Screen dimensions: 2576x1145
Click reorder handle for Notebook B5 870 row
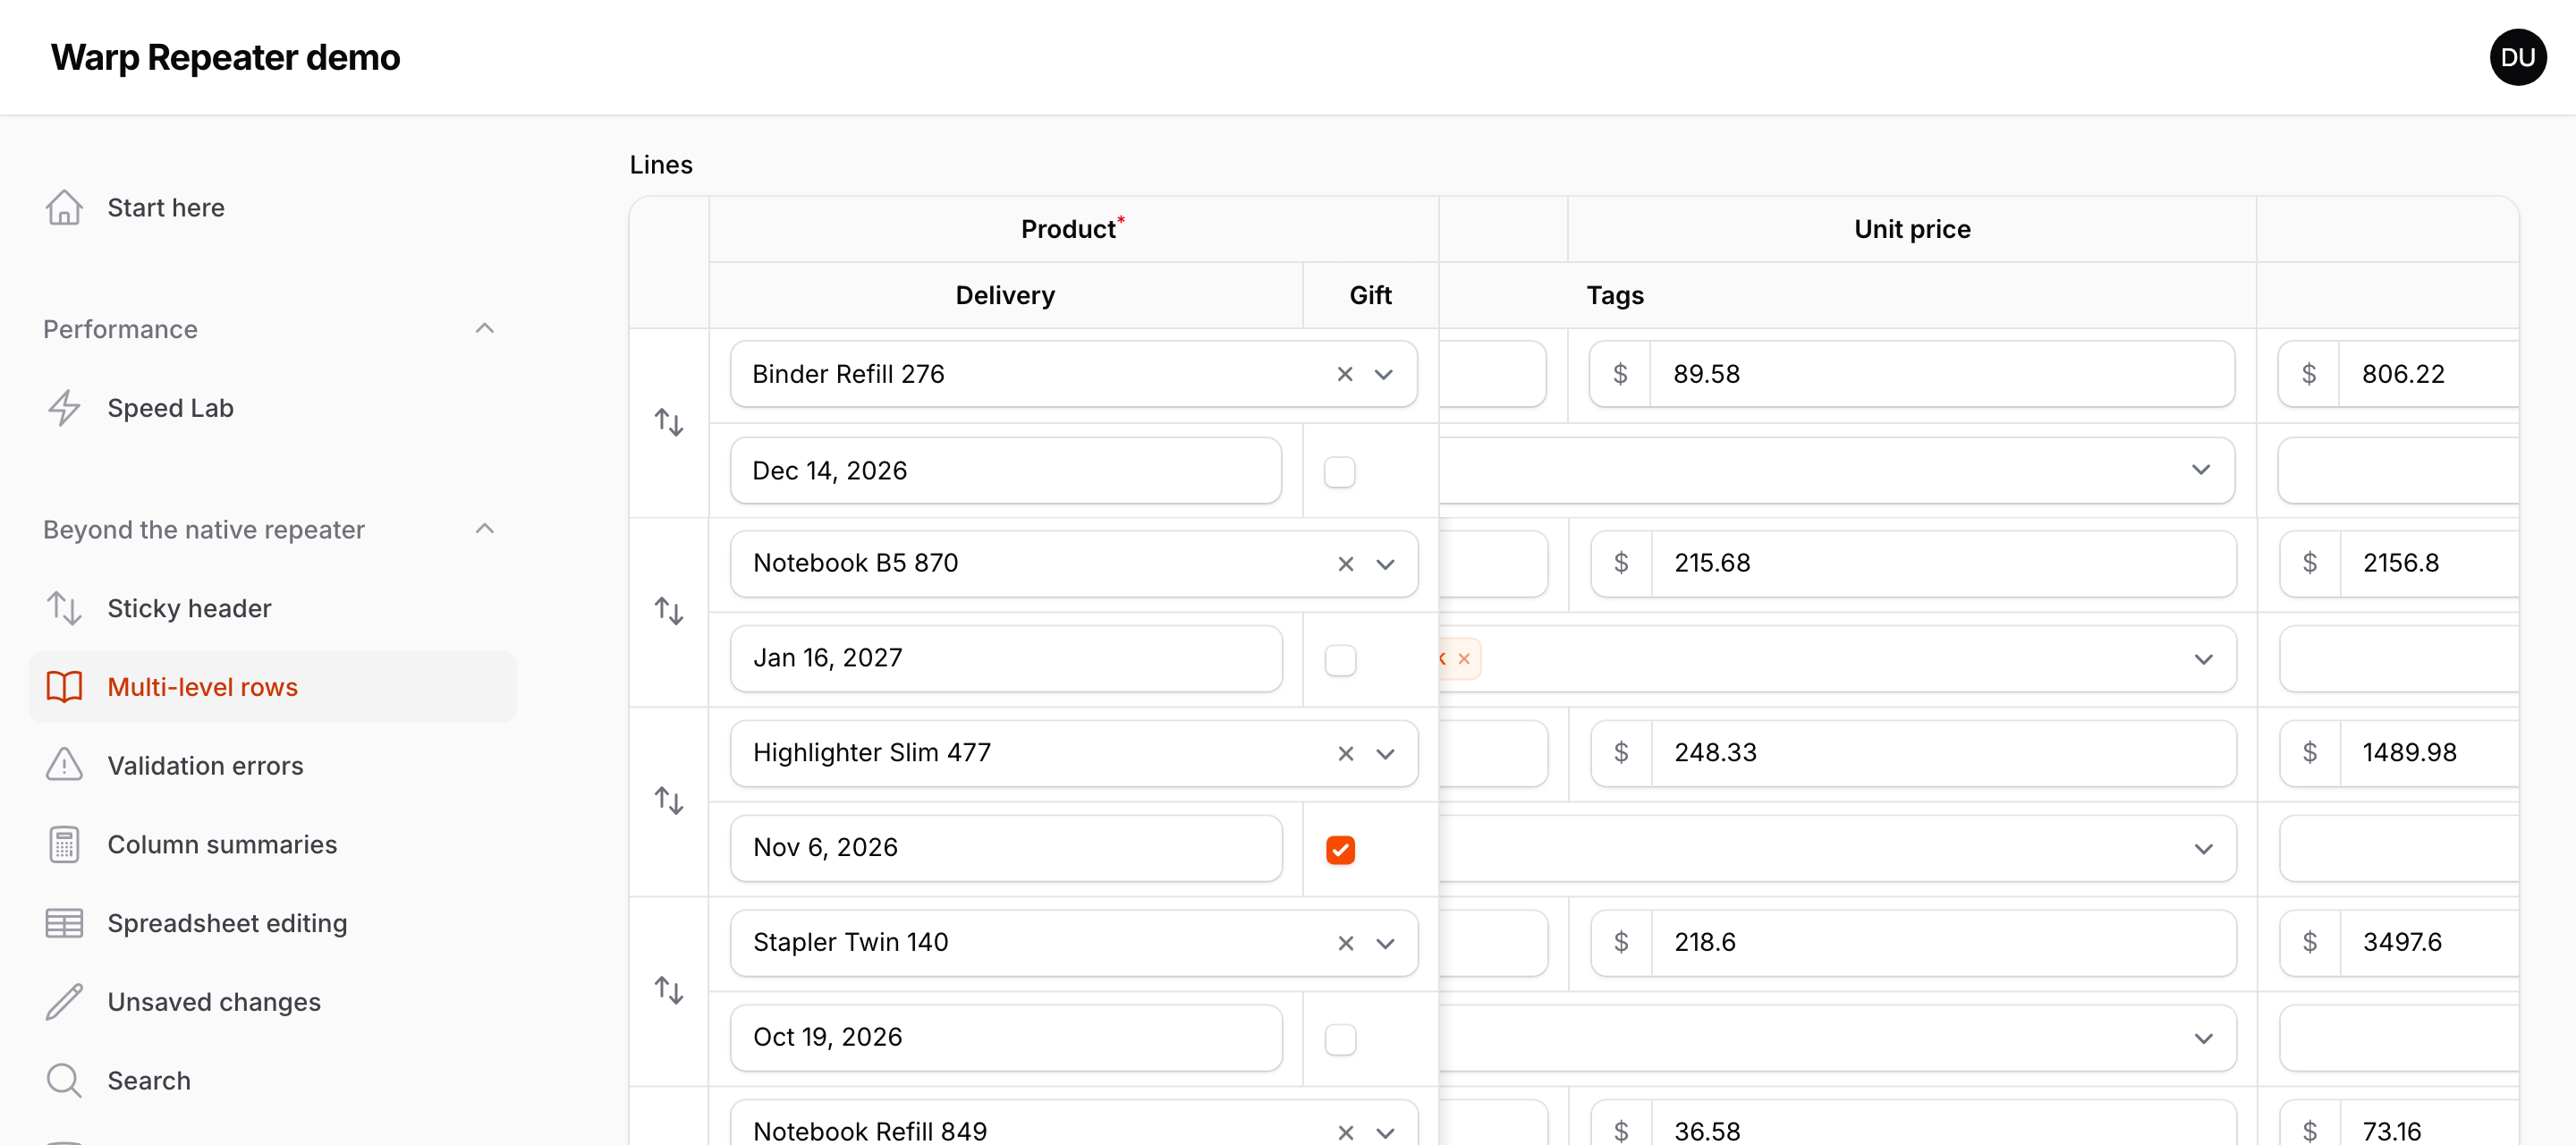(x=669, y=611)
